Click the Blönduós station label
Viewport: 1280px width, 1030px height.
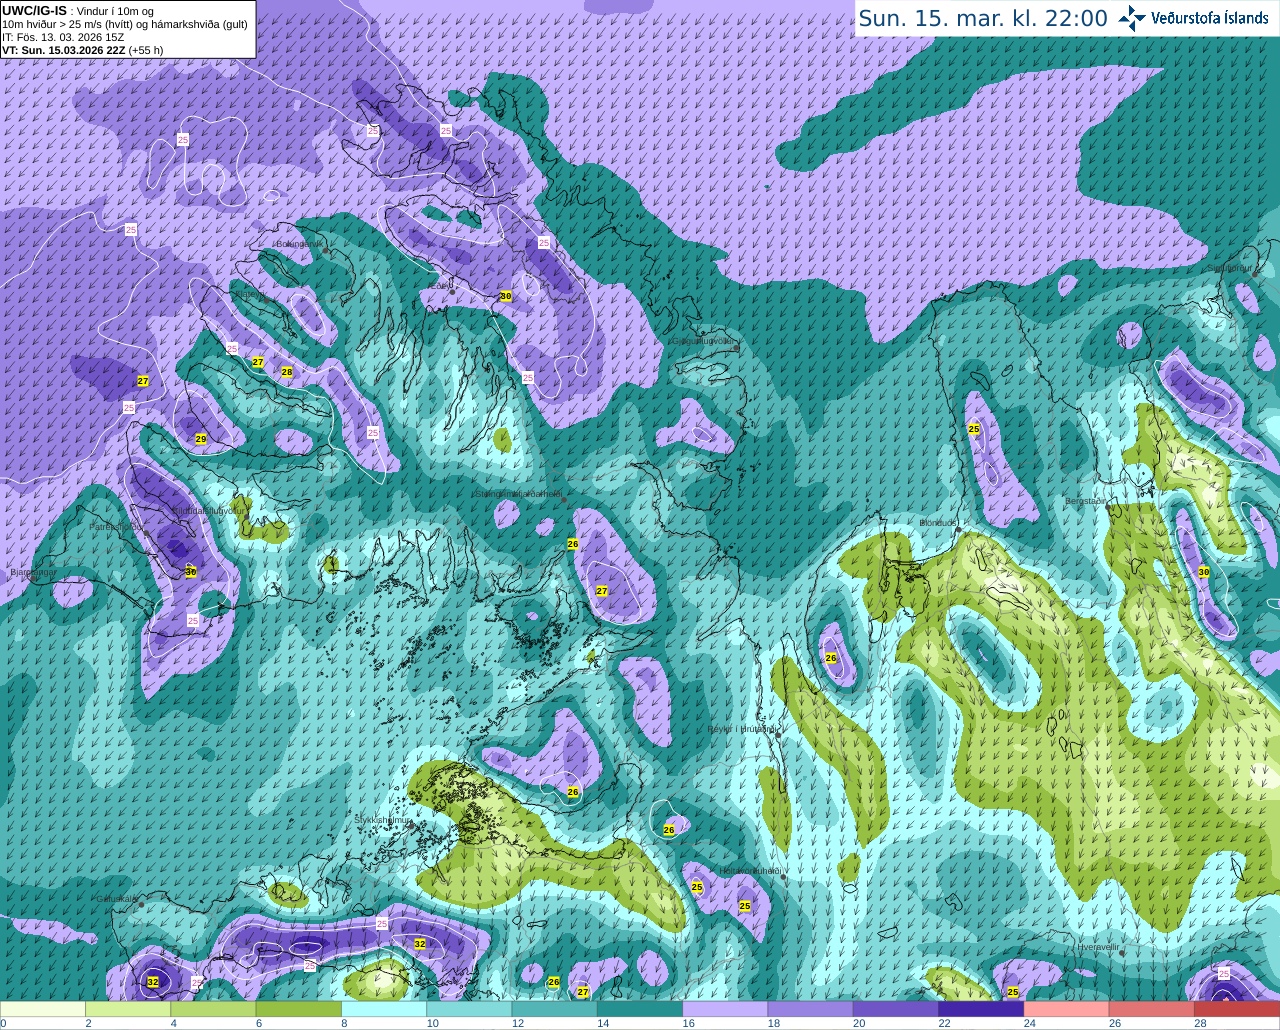click(940, 523)
